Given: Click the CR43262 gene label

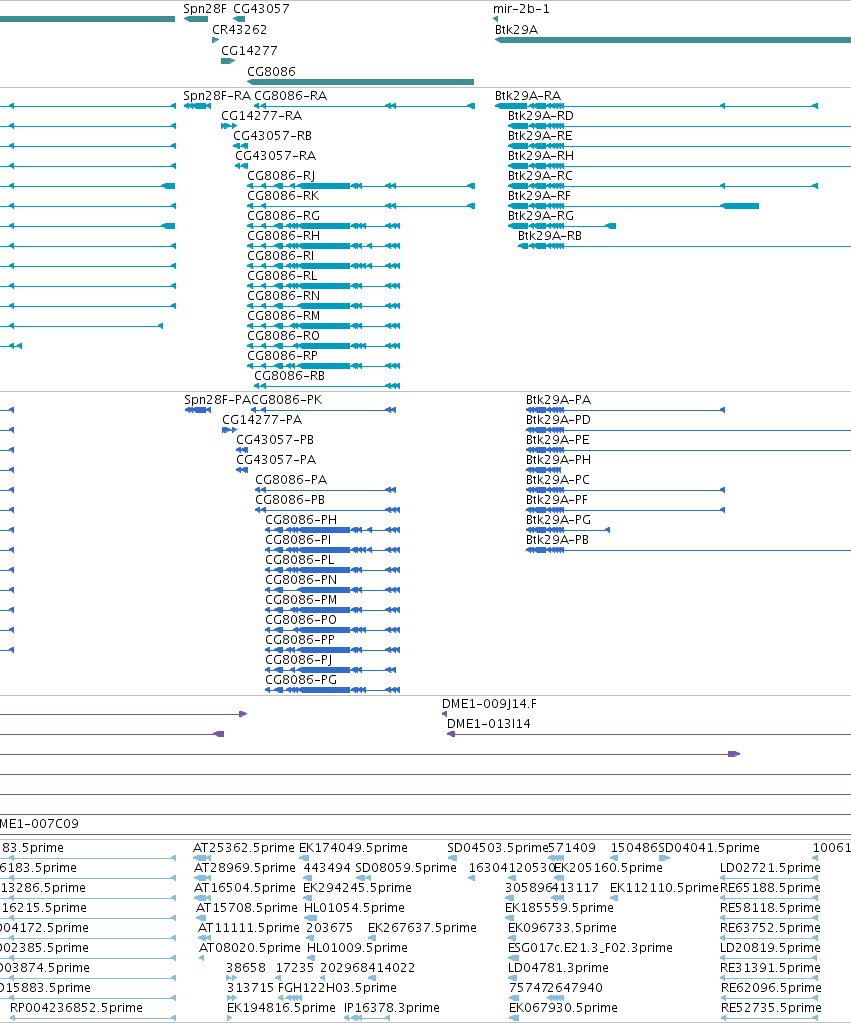Looking at the screenshot, I should point(240,29).
